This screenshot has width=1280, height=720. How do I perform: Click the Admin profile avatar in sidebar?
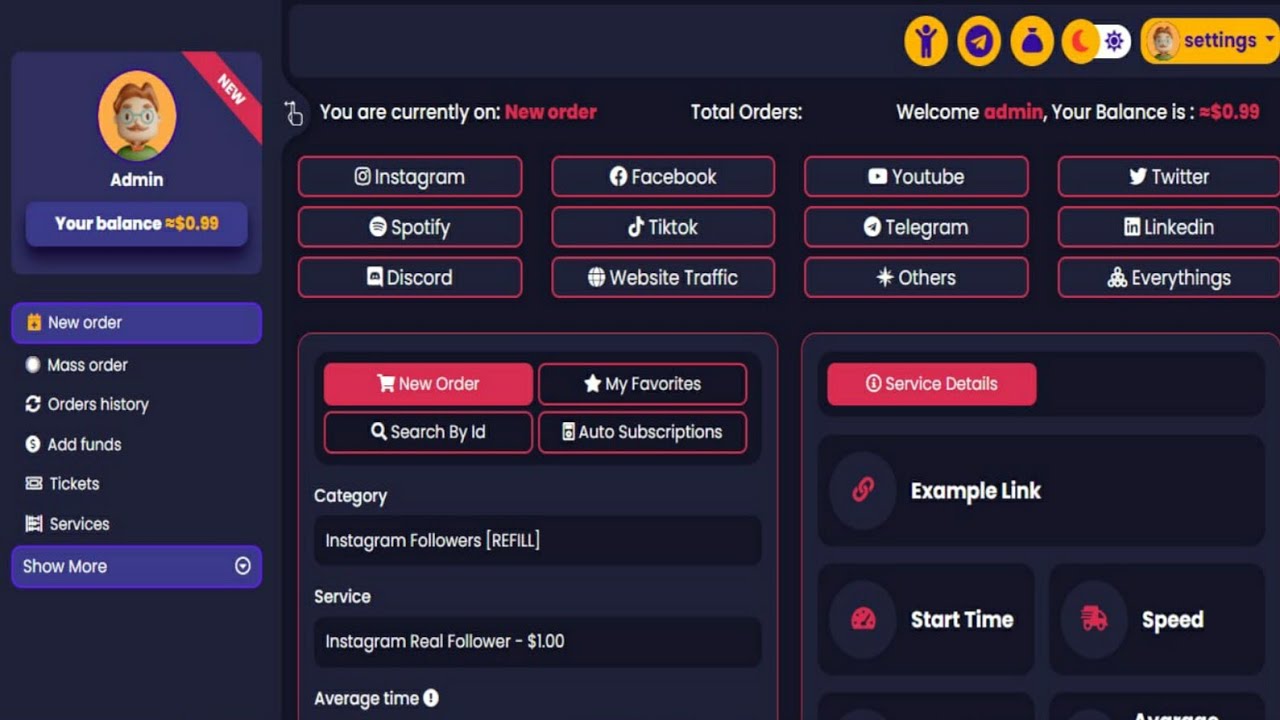[137, 116]
